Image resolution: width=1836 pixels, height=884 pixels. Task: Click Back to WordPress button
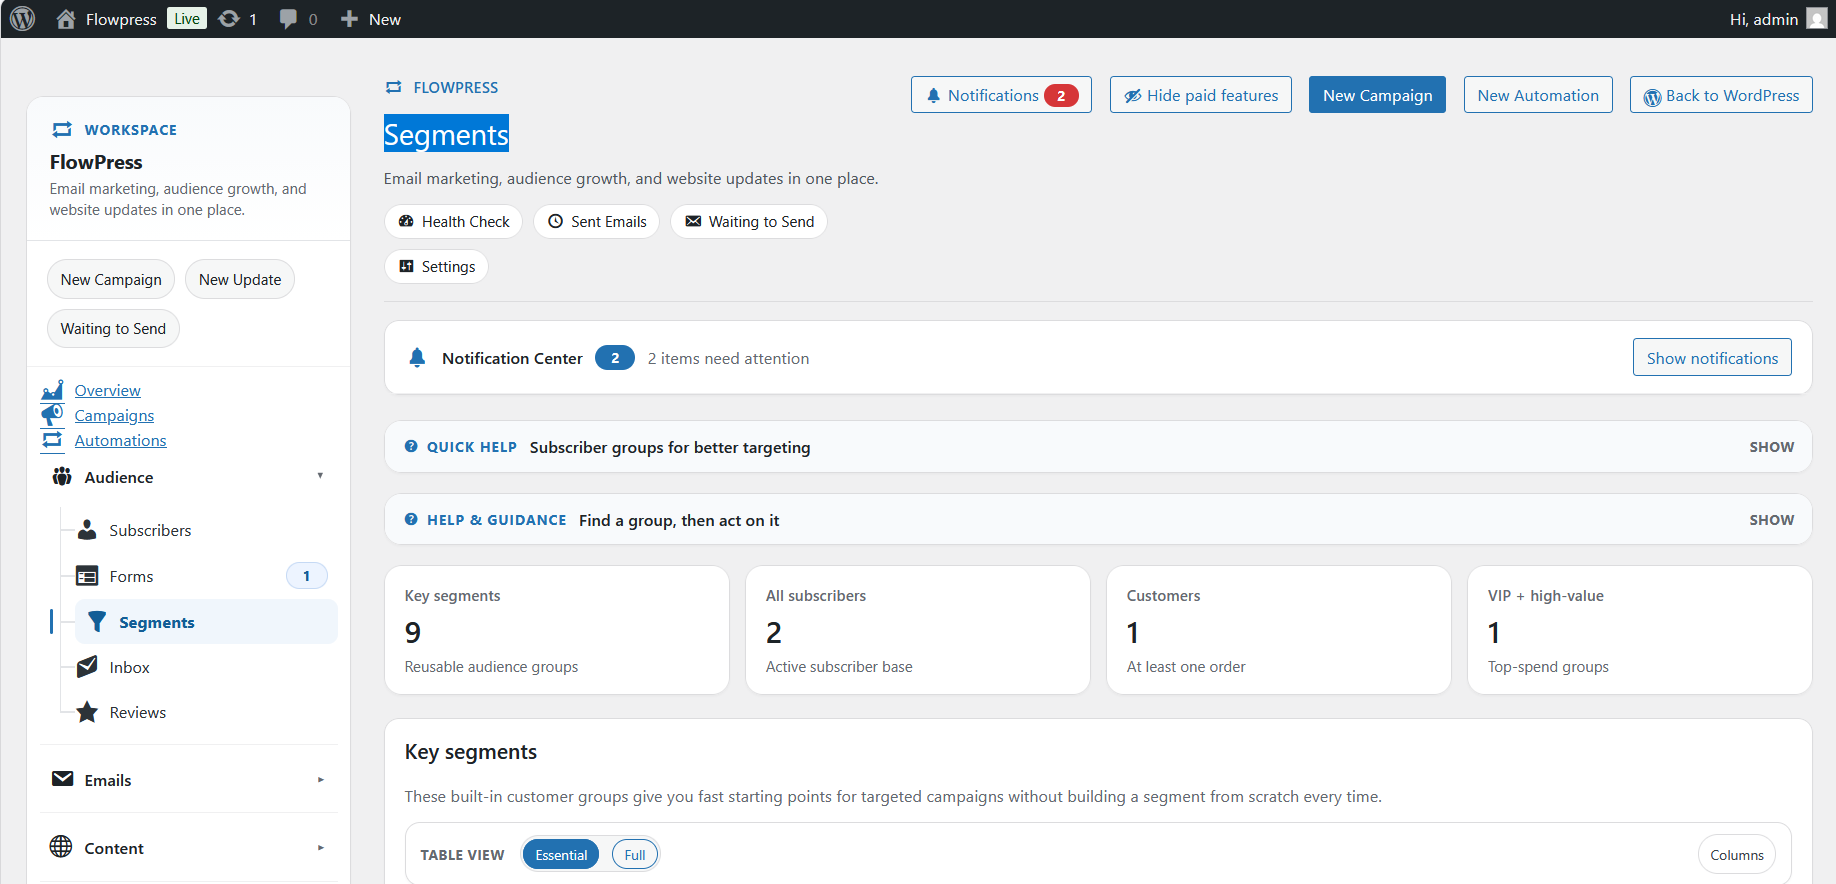[x=1721, y=95]
